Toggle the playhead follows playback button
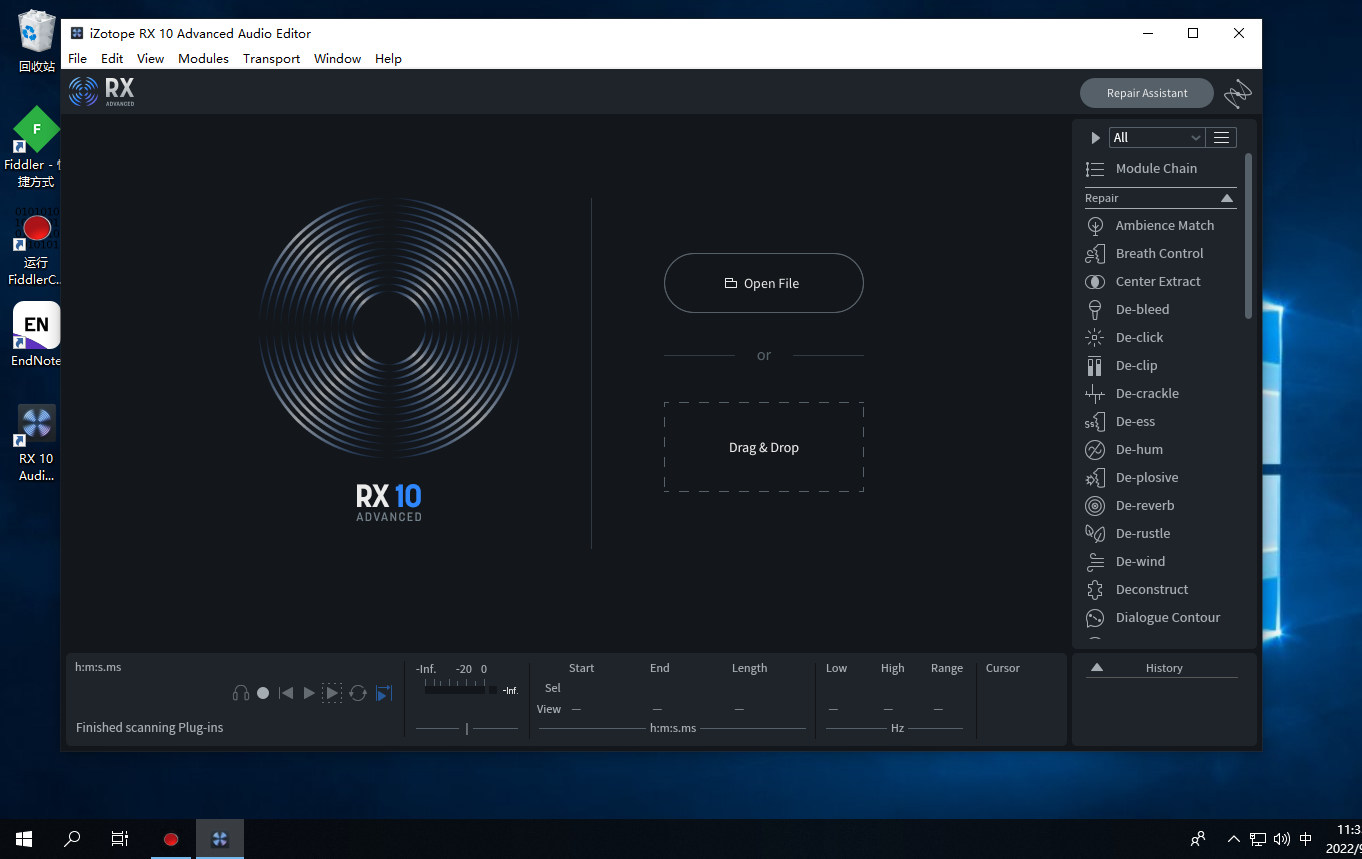 pos(384,693)
